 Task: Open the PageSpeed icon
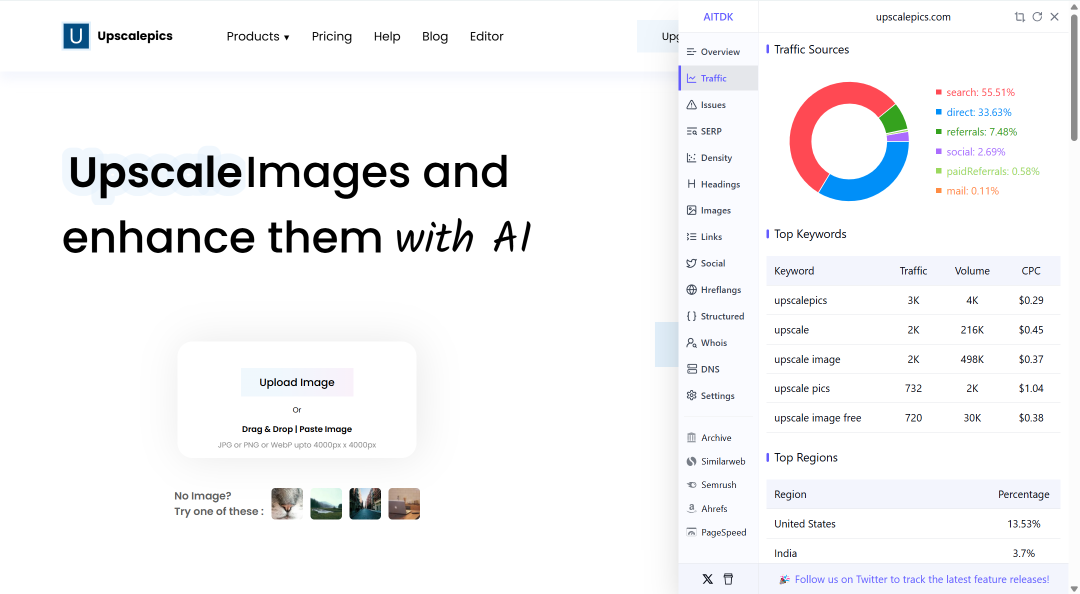[x=692, y=532]
